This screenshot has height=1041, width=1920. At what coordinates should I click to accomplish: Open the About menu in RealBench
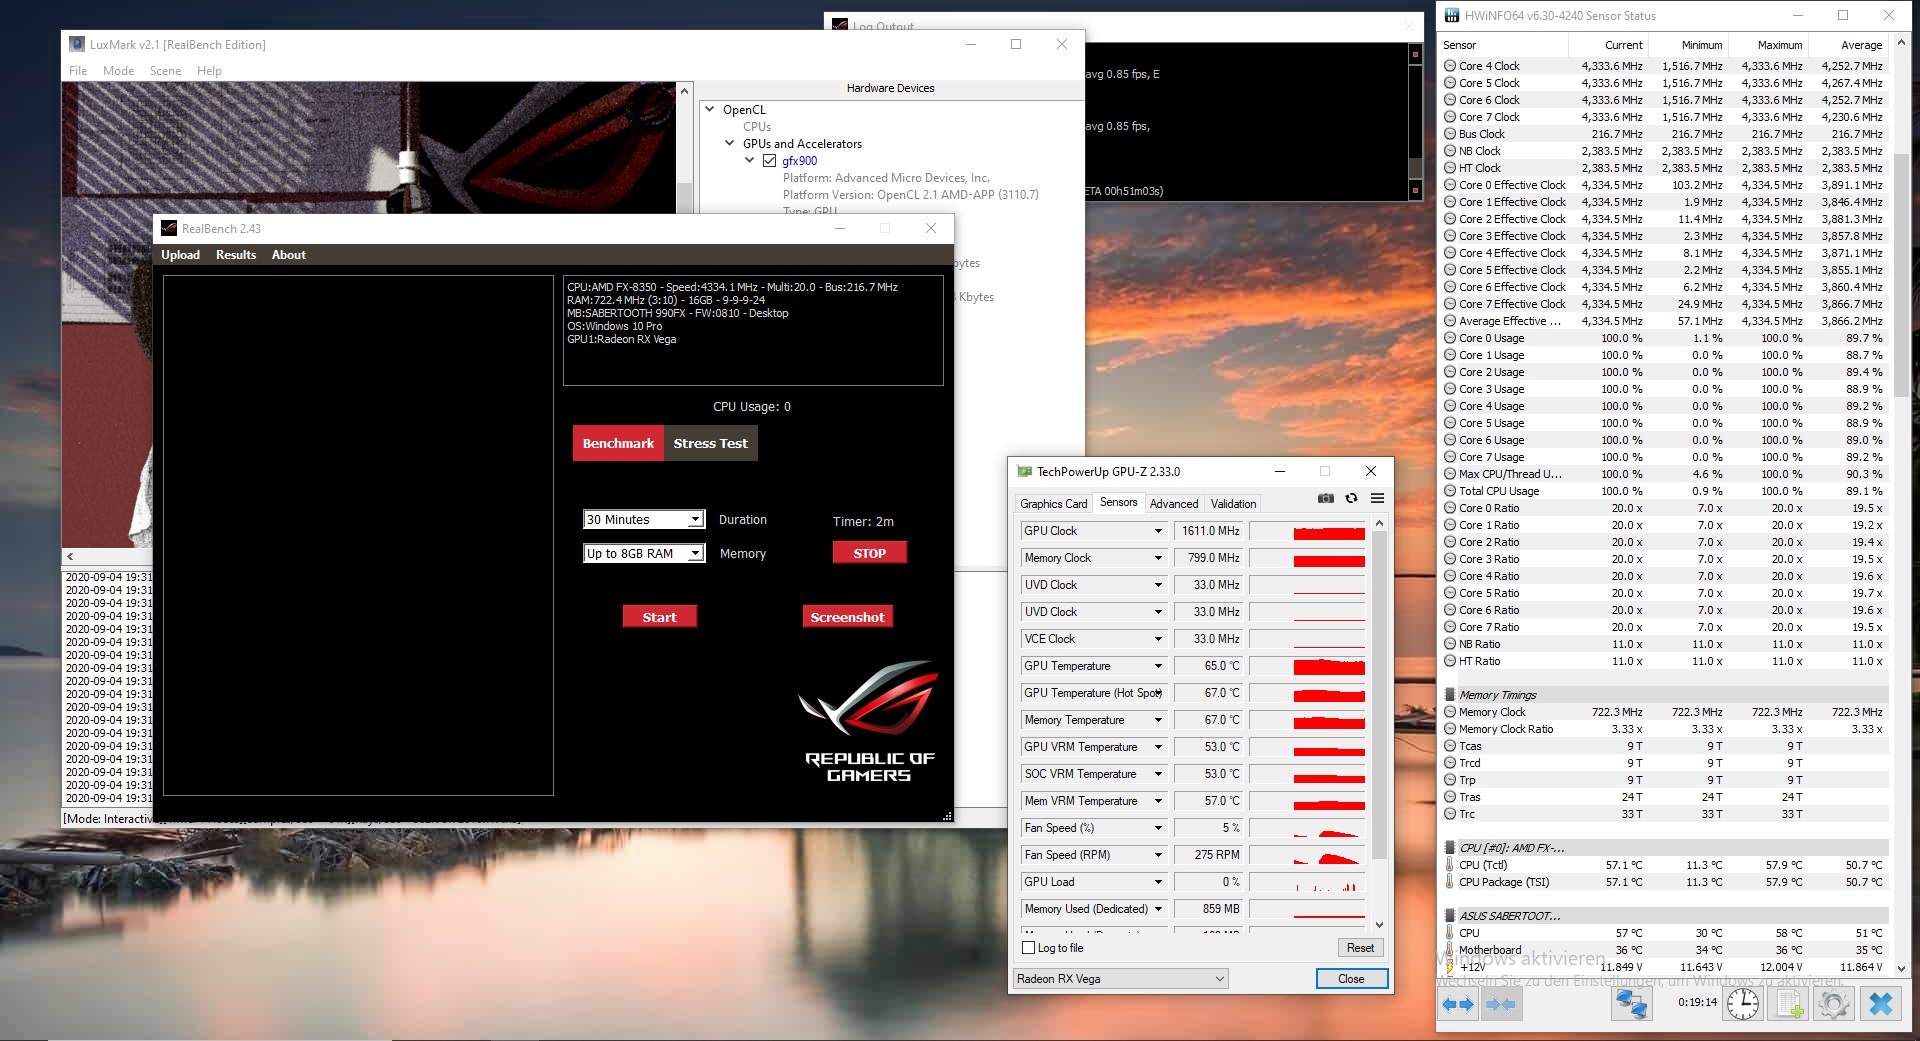pos(289,255)
